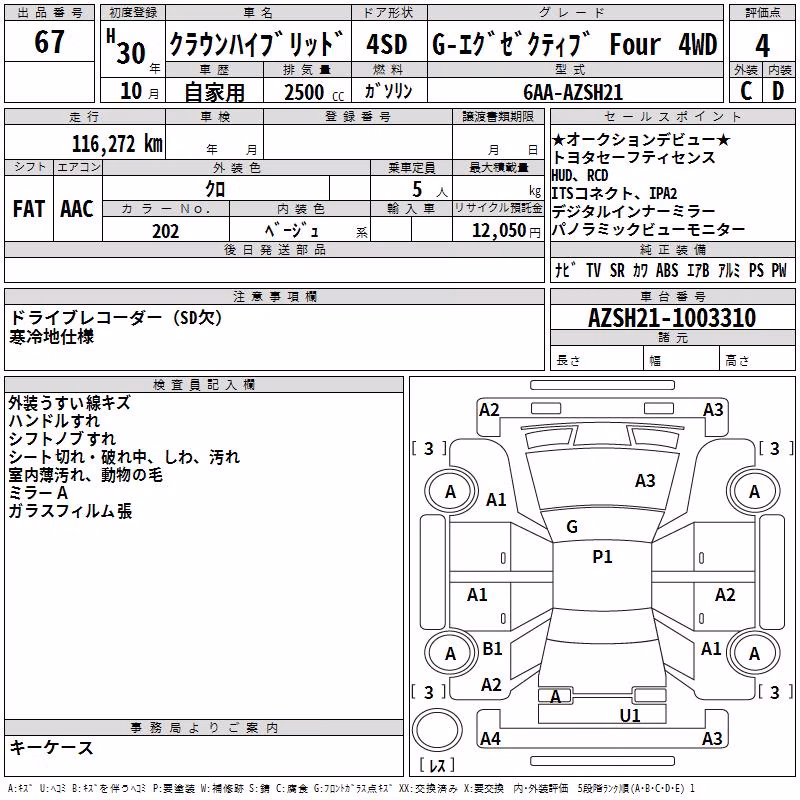Click the car name クラウンハイブリッド

tap(256, 44)
